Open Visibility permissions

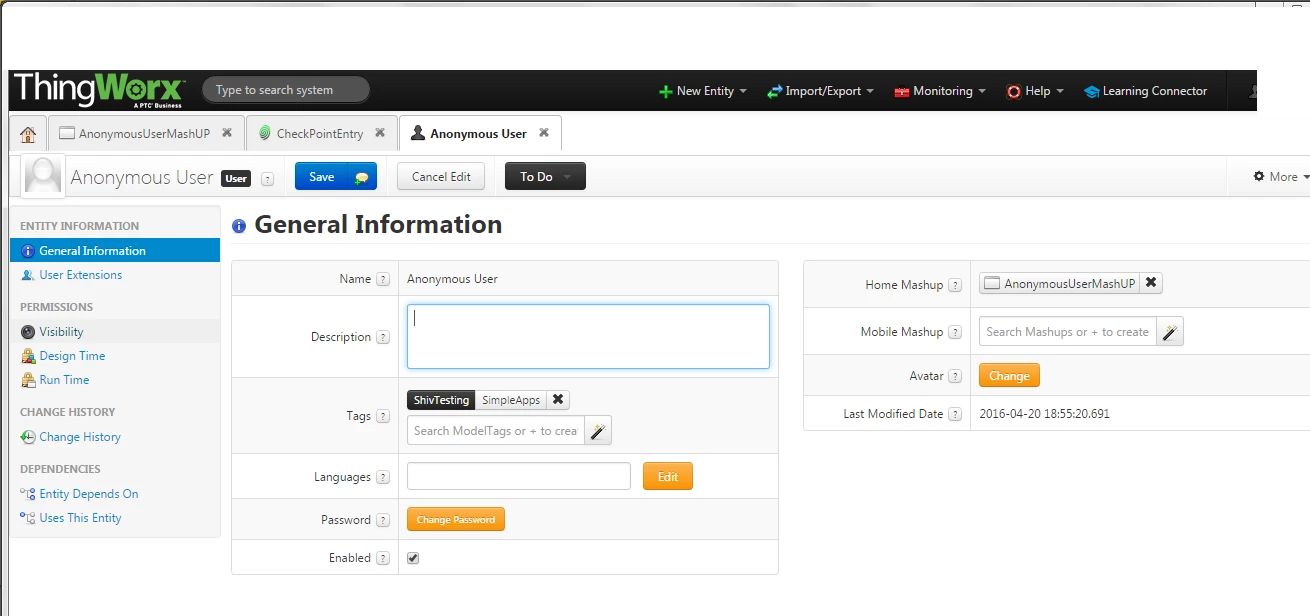62,332
